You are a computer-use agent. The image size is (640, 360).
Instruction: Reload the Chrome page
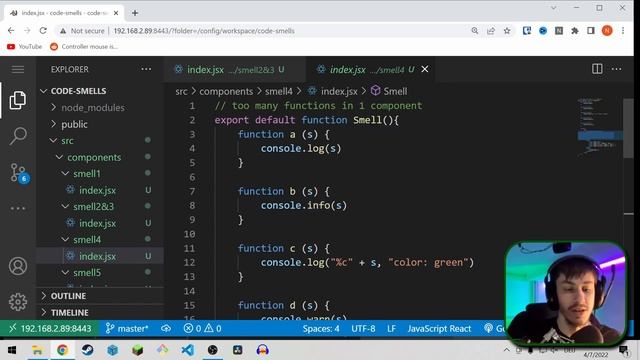[x=43, y=31]
